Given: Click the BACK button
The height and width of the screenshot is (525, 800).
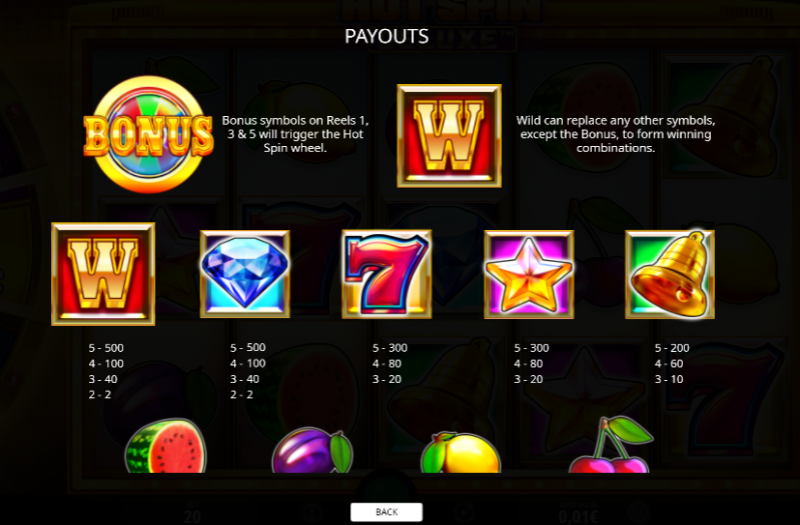Looking at the screenshot, I should [x=386, y=512].
